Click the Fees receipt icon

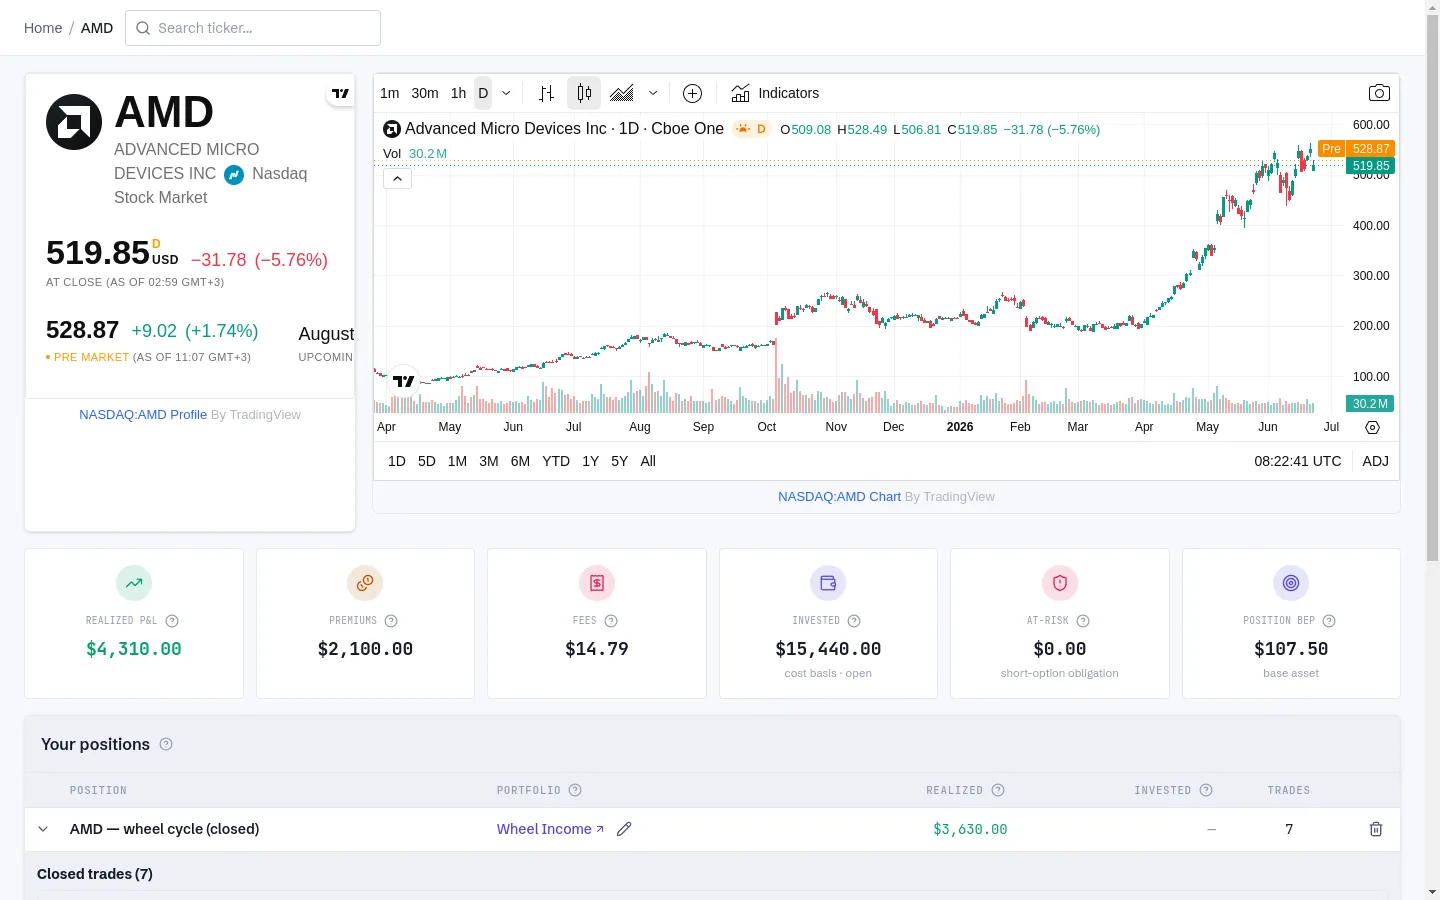597,583
